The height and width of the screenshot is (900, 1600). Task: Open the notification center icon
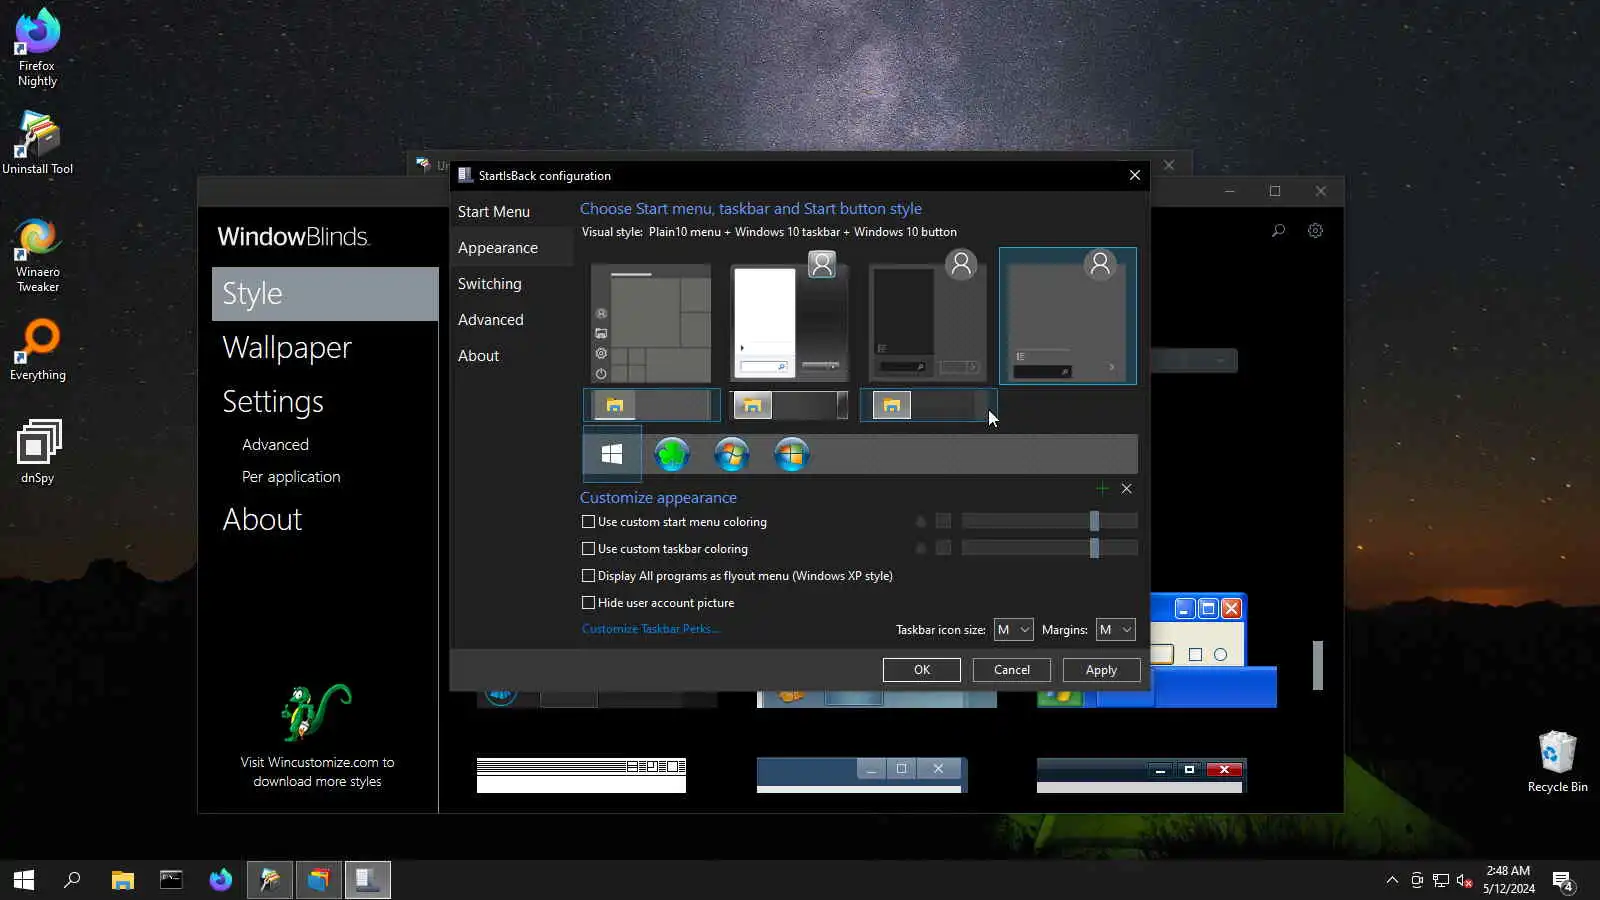click(1563, 880)
